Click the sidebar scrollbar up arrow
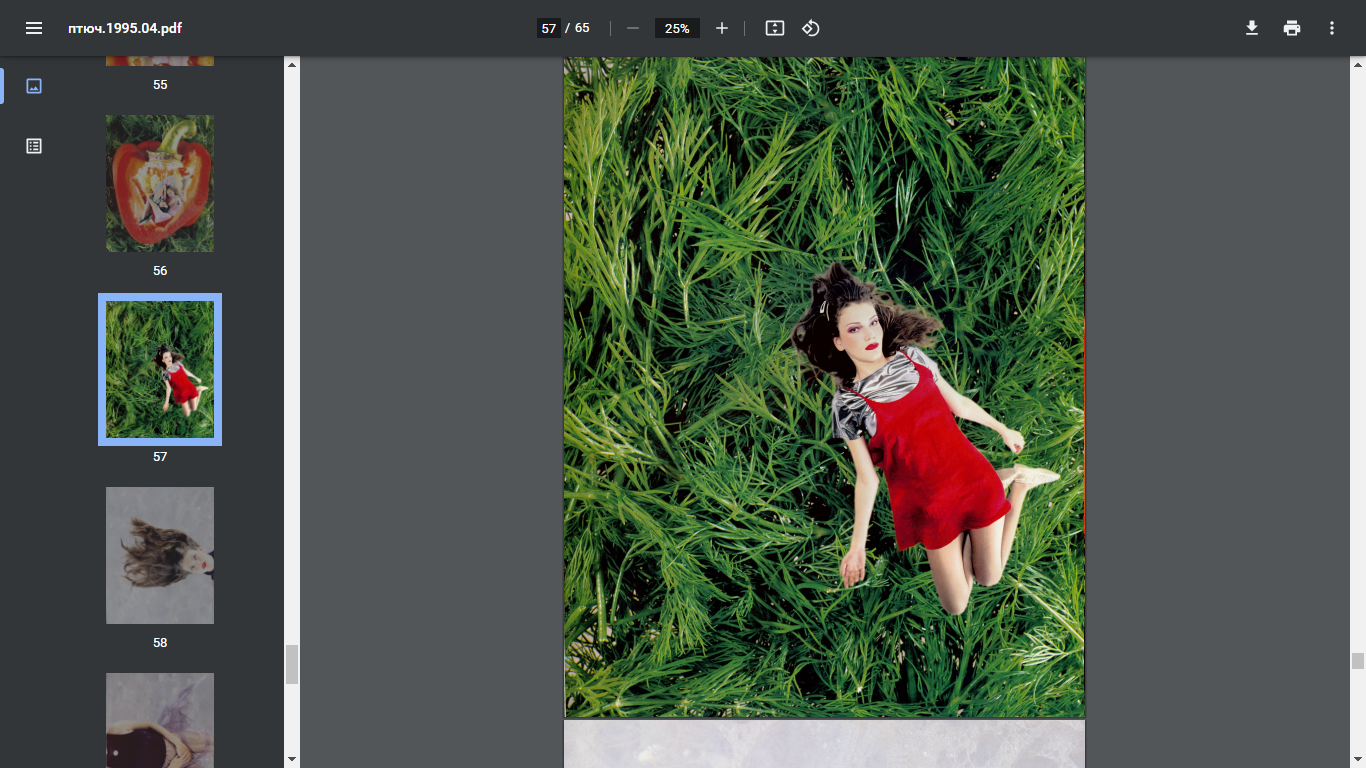Image resolution: width=1366 pixels, height=768 pixels. (x=292, y=64)
